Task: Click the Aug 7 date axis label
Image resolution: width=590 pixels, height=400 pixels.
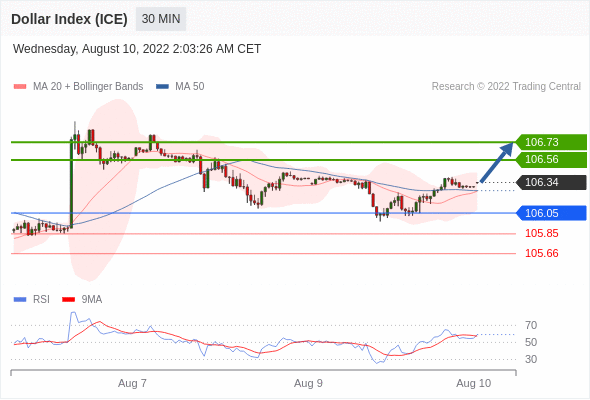Action: (132, 383)
